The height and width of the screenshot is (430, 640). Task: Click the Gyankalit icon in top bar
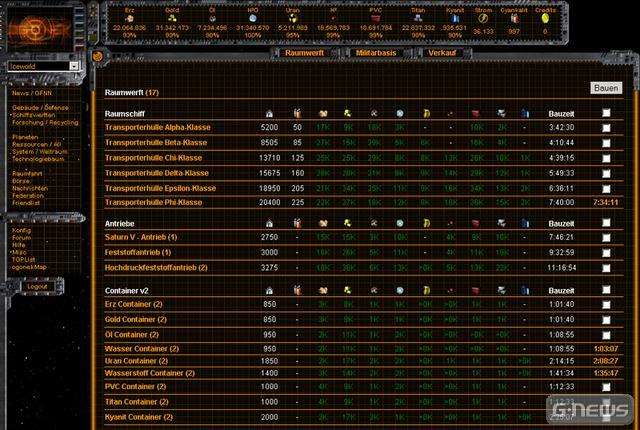[514, 18]
